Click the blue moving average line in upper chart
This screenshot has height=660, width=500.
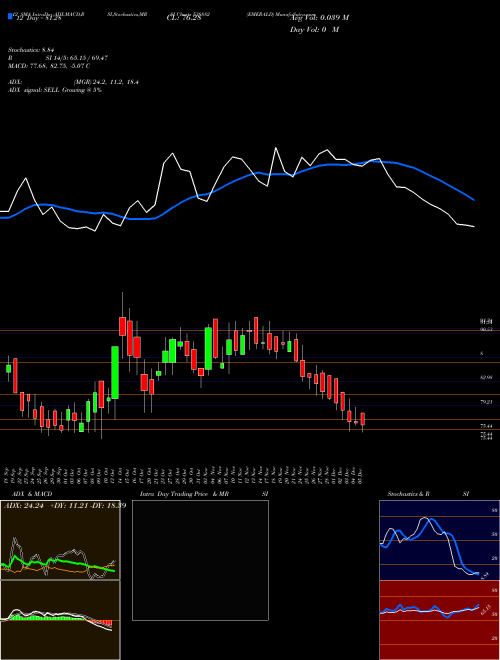coord(236,180)
